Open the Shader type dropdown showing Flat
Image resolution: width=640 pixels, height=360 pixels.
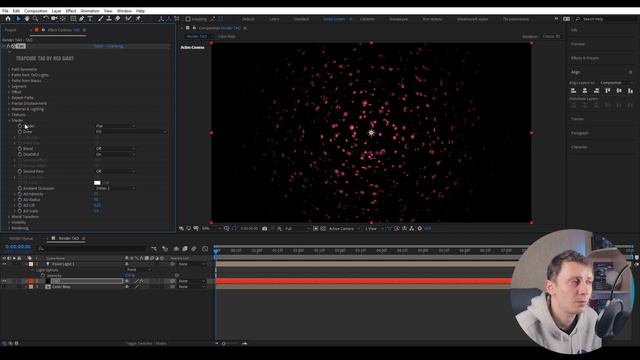click(x=115, y=126)
